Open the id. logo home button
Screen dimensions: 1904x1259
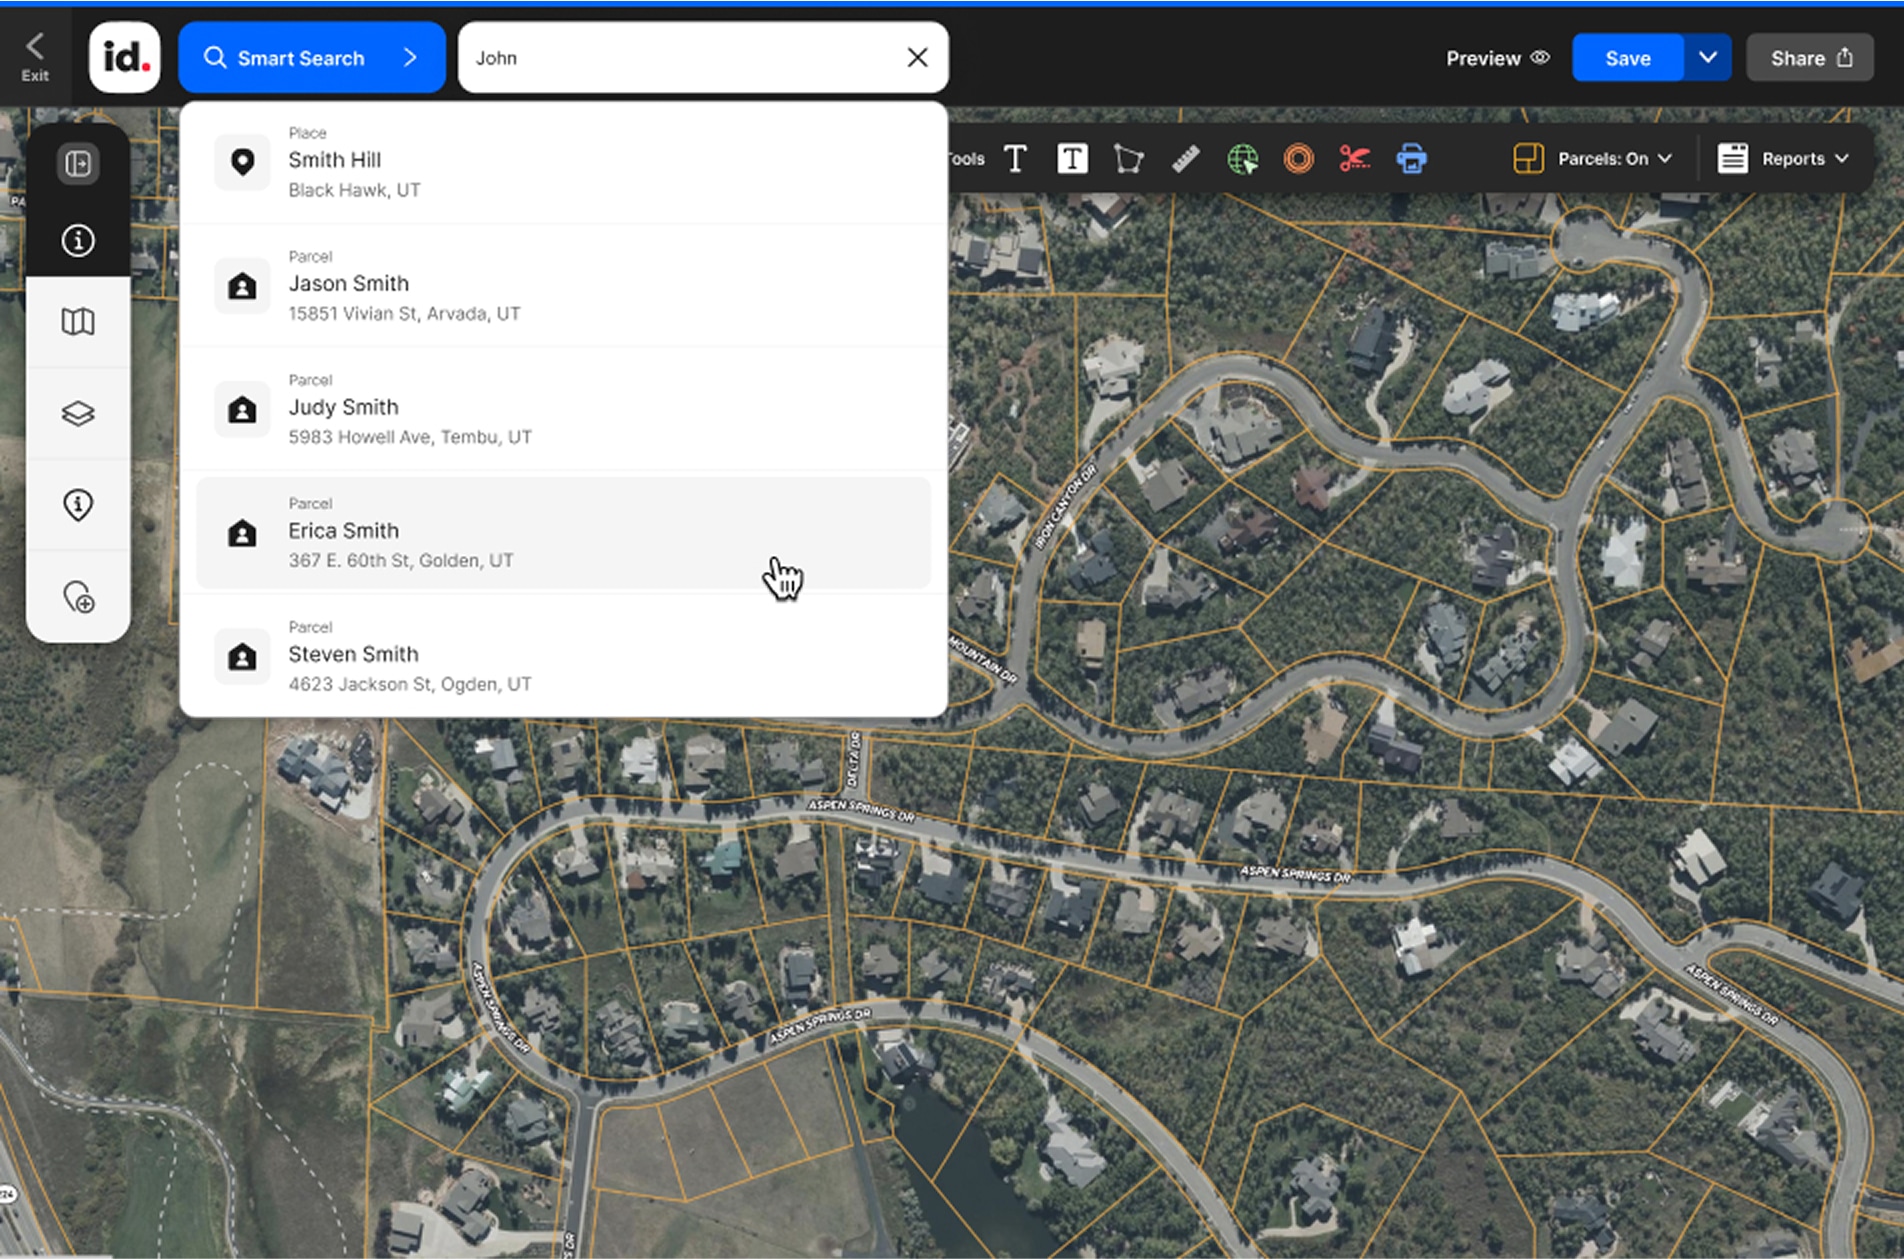click(124, 58)
